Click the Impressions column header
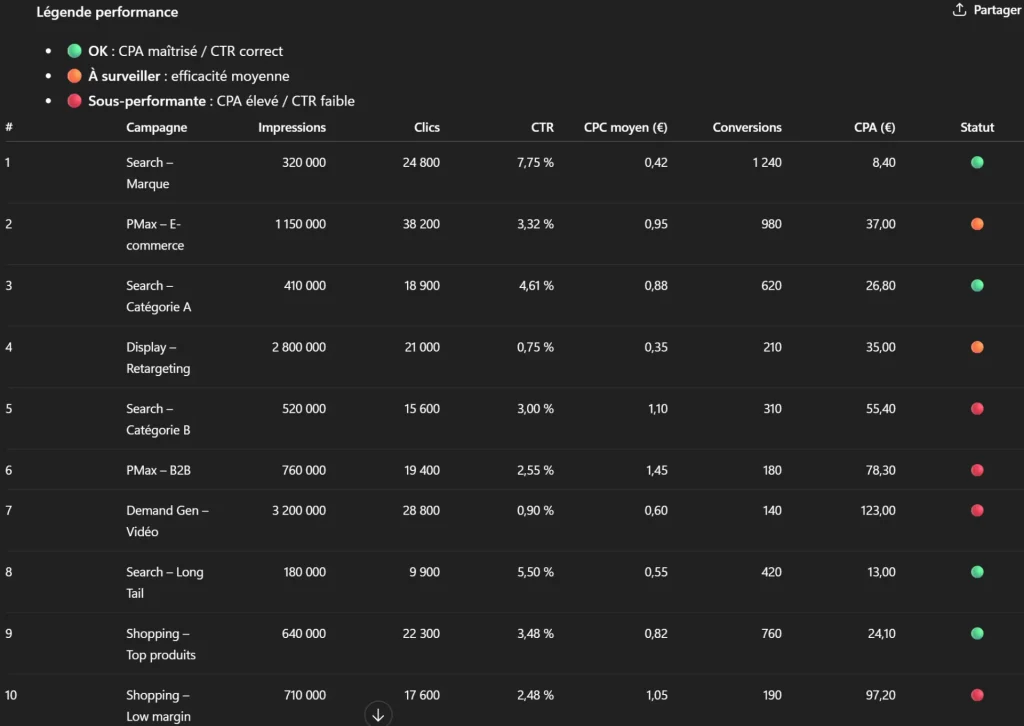This screenshot has width=1024, height=726. [292, 128]
